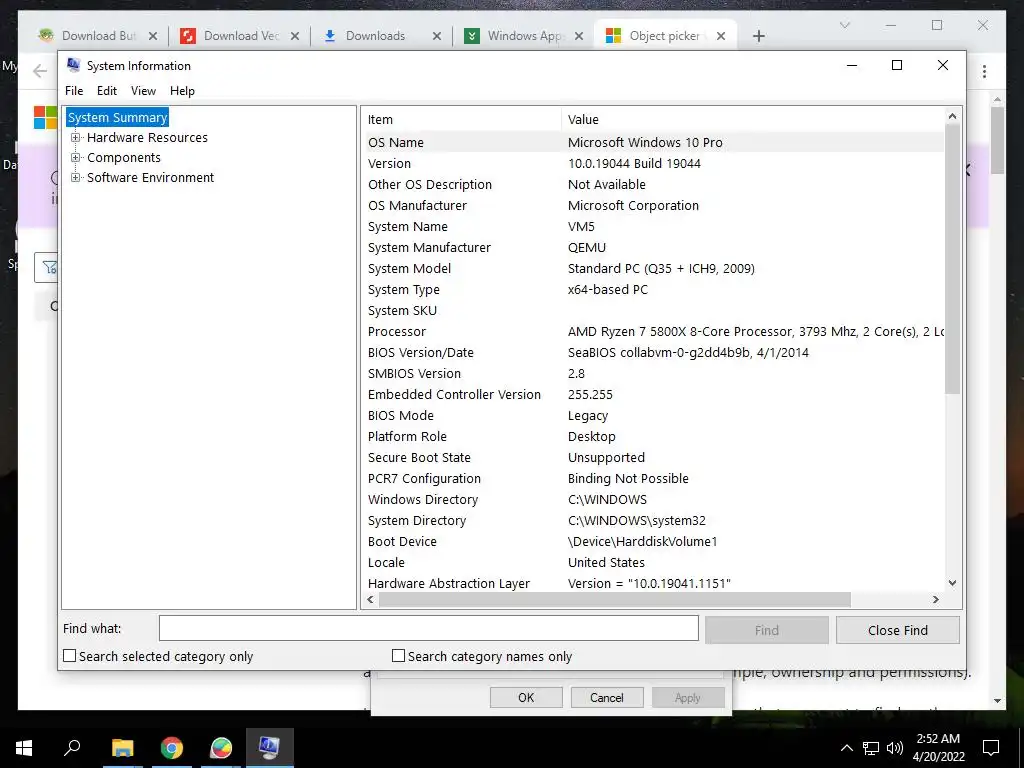This screenshot has width=1024, height=768.
Task: Click Chrome page scrollbar thumb
Action: [997, 140]
